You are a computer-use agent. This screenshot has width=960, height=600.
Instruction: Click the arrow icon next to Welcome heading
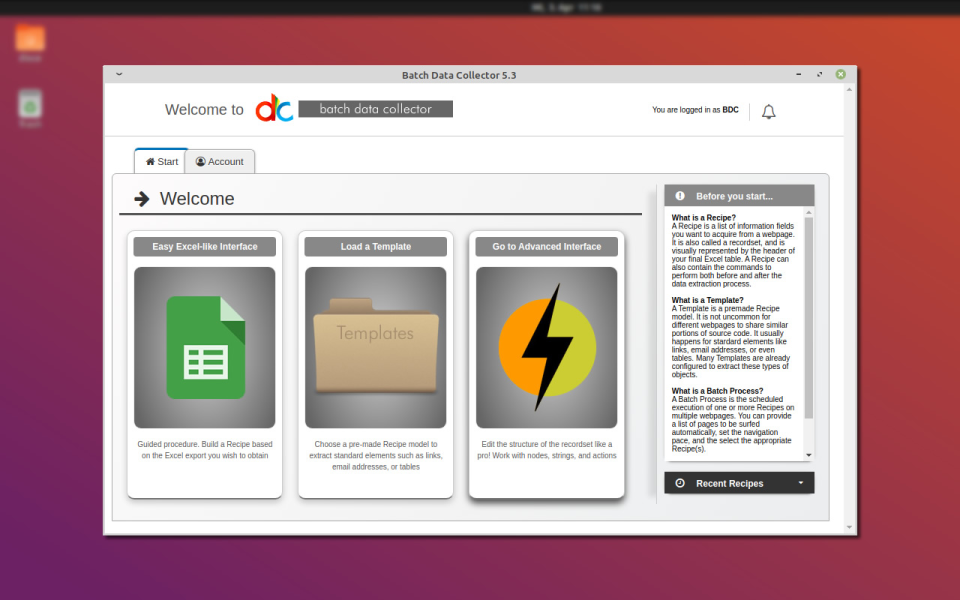pos(140,199)
